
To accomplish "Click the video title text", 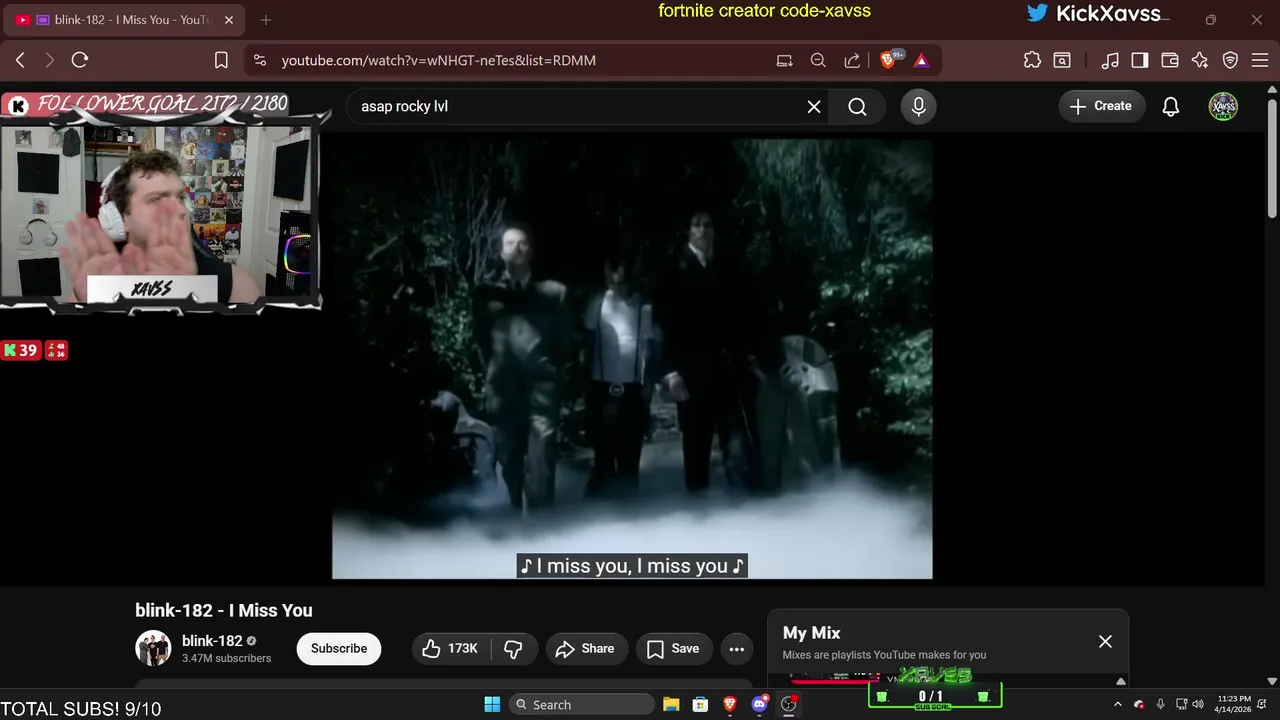I will pyautogui.click(x=224, y=610).
